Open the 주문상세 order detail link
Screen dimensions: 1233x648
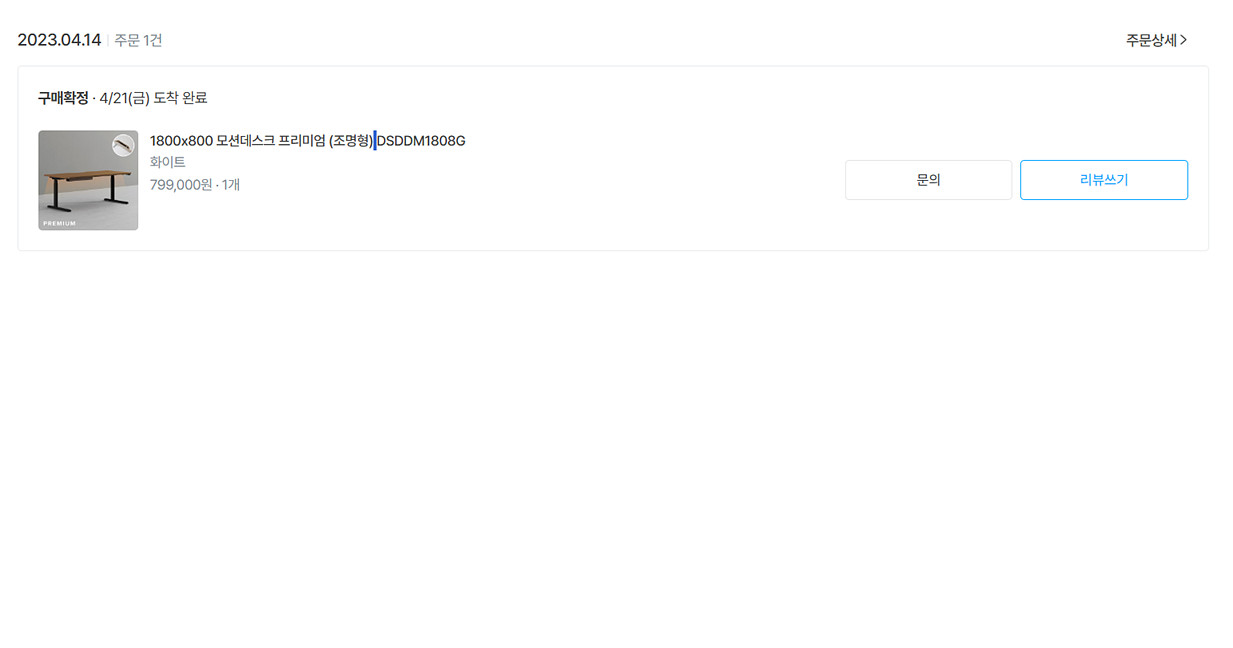[1157, 40]
